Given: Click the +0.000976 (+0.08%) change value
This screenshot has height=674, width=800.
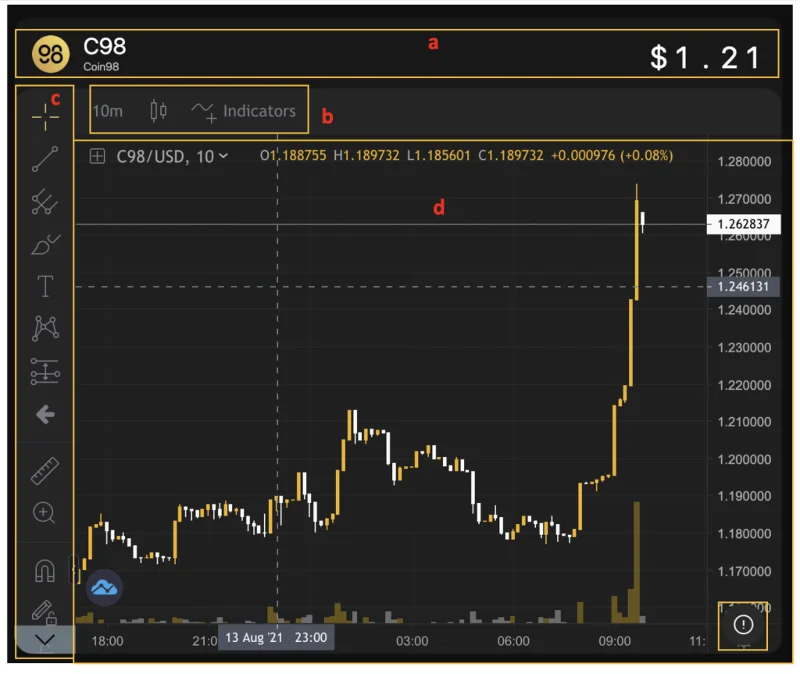Looking at the screenshot, I should point(612,156).
